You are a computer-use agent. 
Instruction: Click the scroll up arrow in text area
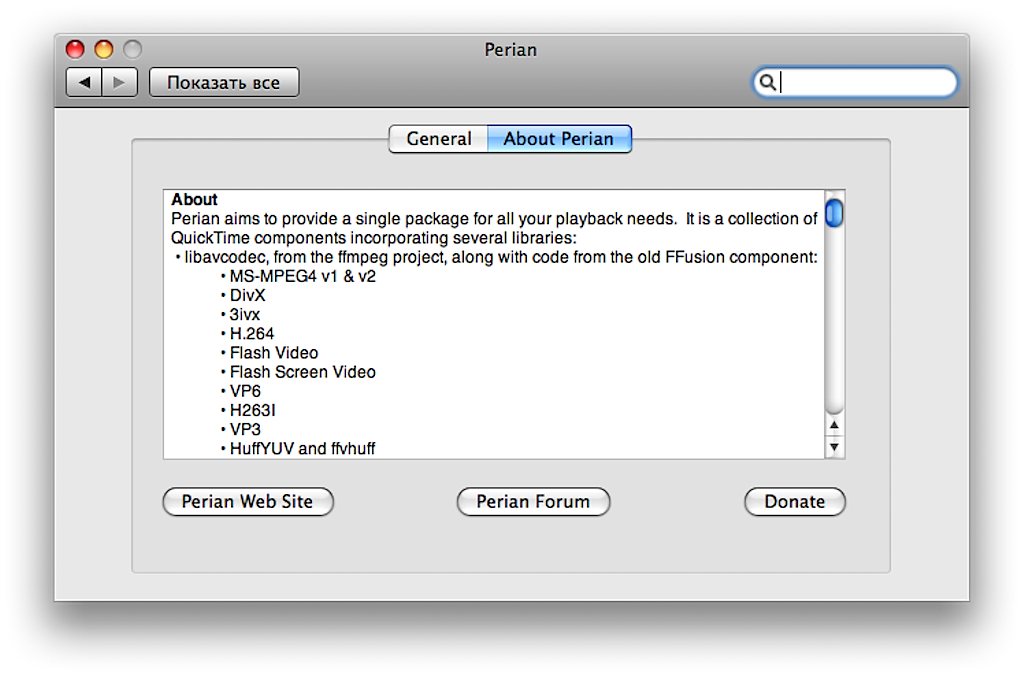[x=834, y=426]
